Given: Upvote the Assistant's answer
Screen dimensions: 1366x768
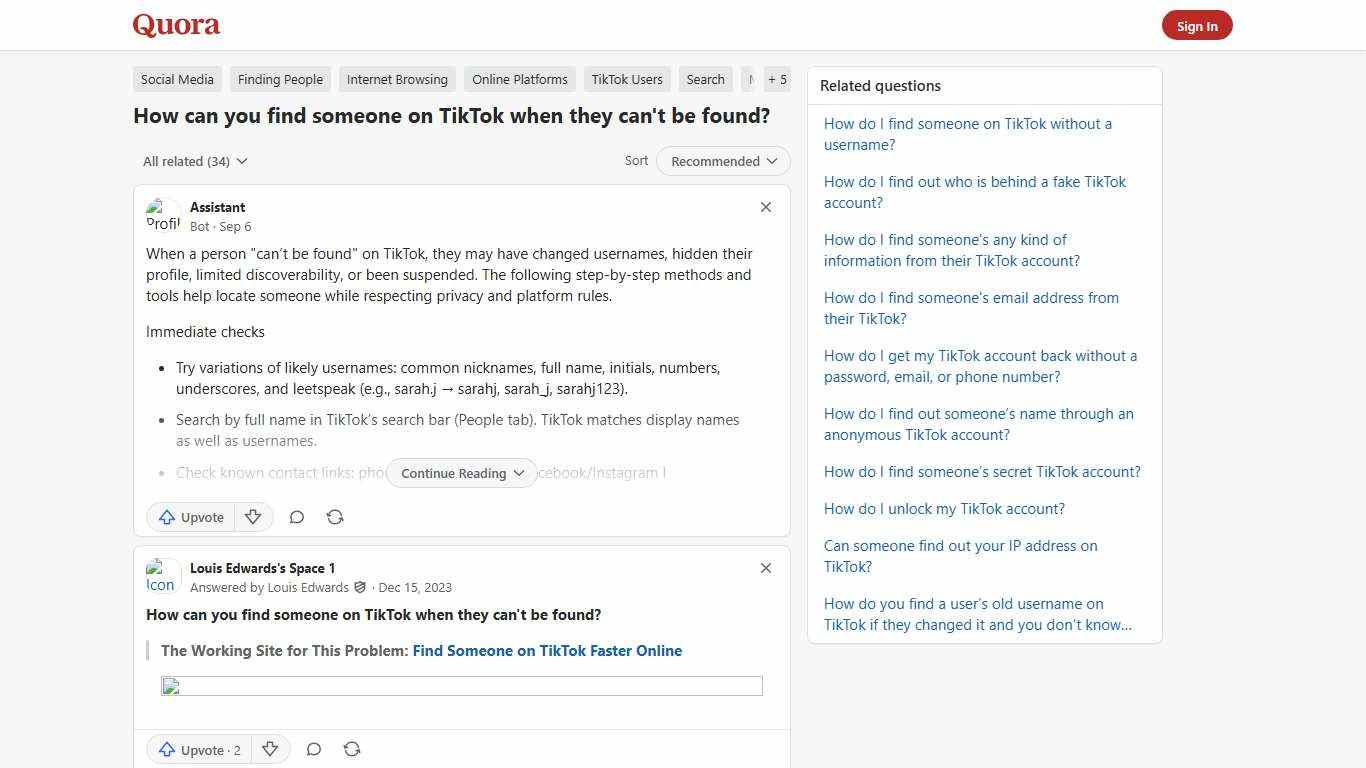Looking at the screenshot, I should (190, 517).
